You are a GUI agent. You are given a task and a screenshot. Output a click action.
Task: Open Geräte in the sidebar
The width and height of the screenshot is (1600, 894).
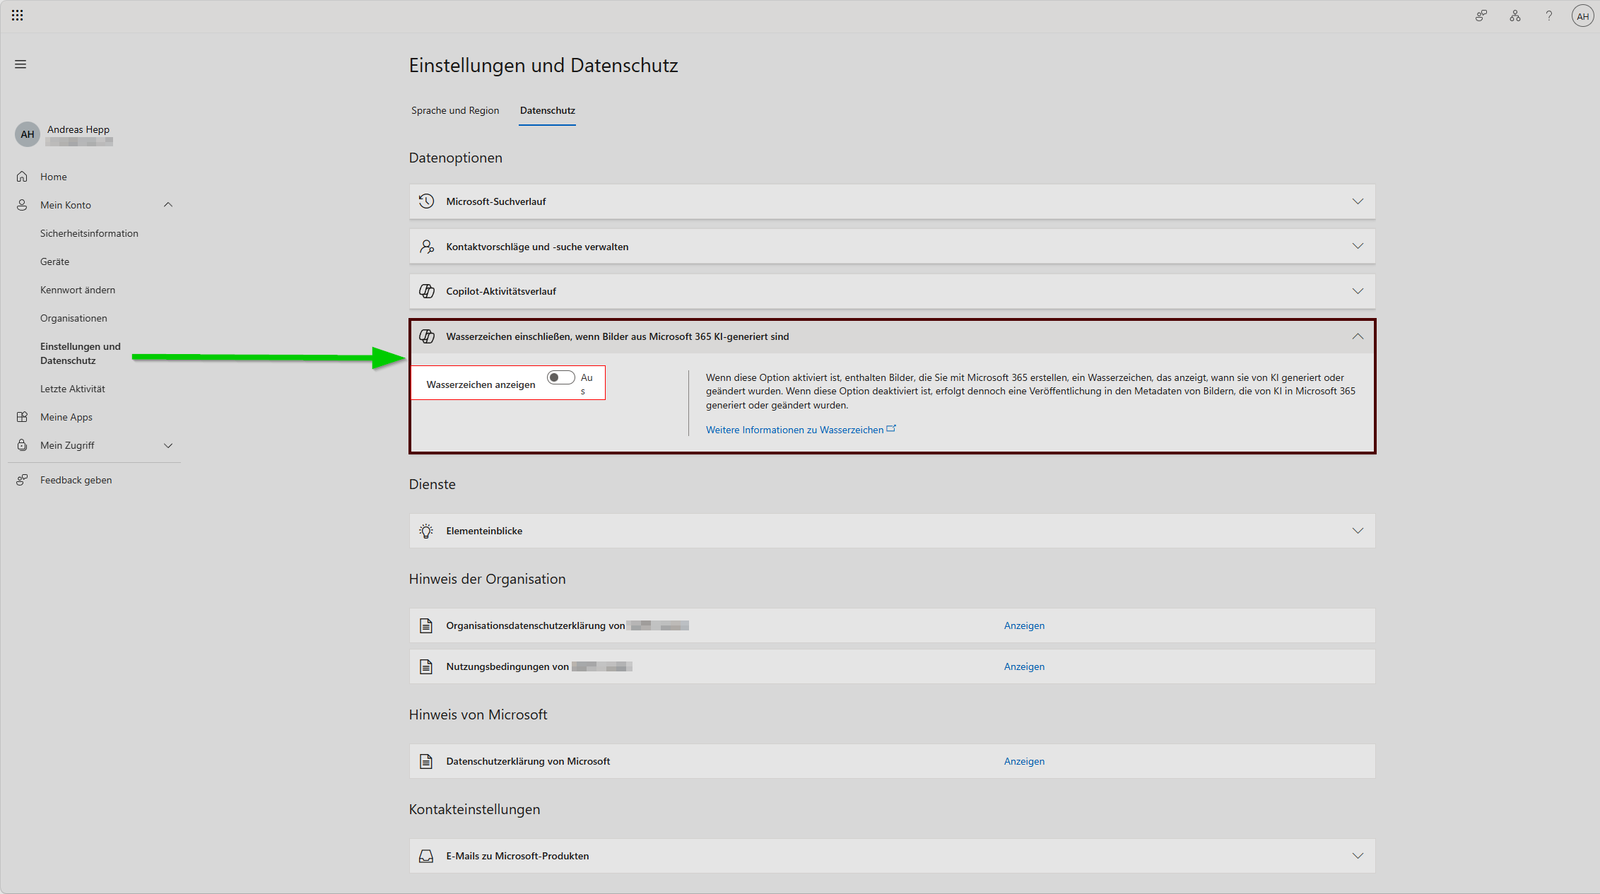click(x=55, y=262)
